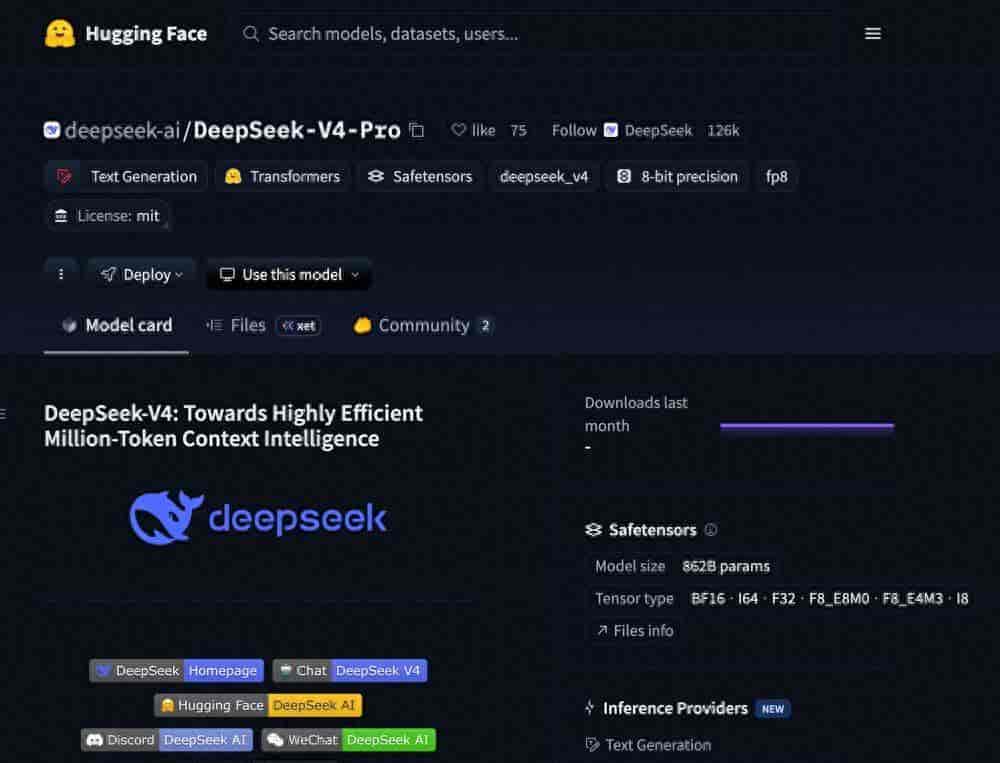1000x763 pixels.
Task: Click the Hugging Face logo emoji
Action: pyautogui.click(x=60, y=33)
